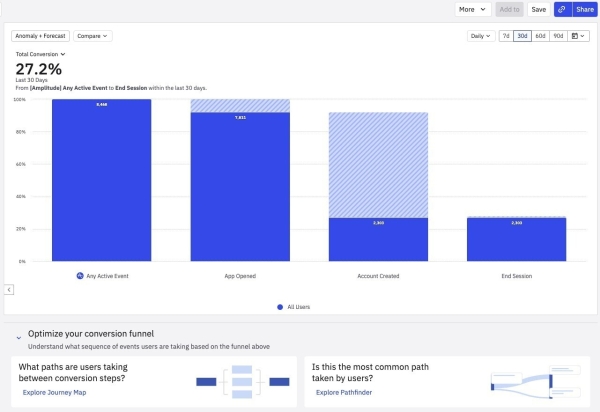Viewport: 600px width, 412px height.
Task: Click the All Users legend color dot
Action: click(279, 306)
